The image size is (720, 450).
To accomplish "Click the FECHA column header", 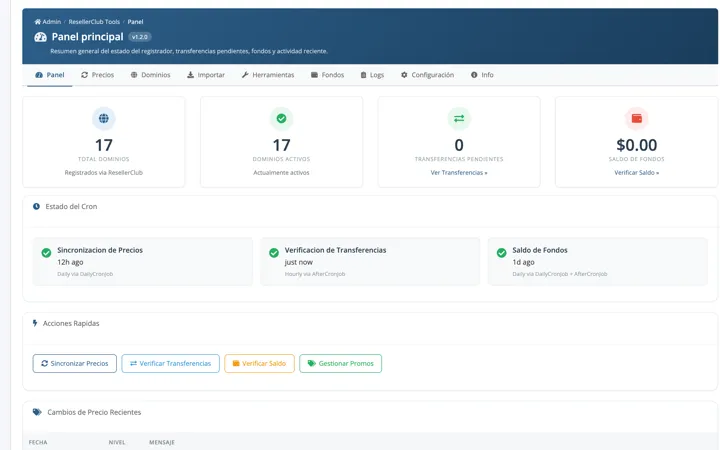I will (38, 442).
